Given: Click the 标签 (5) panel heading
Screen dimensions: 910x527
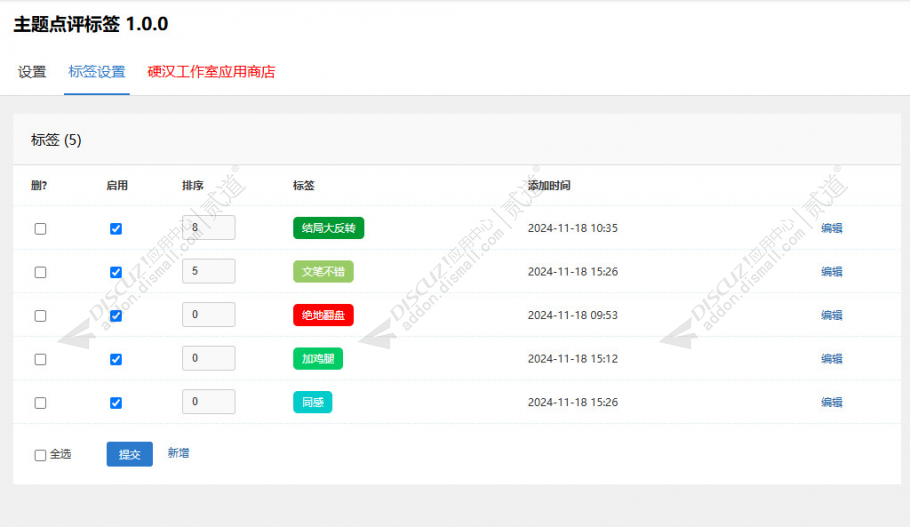Looking at the screenshot, I should [x=56, y=140].
